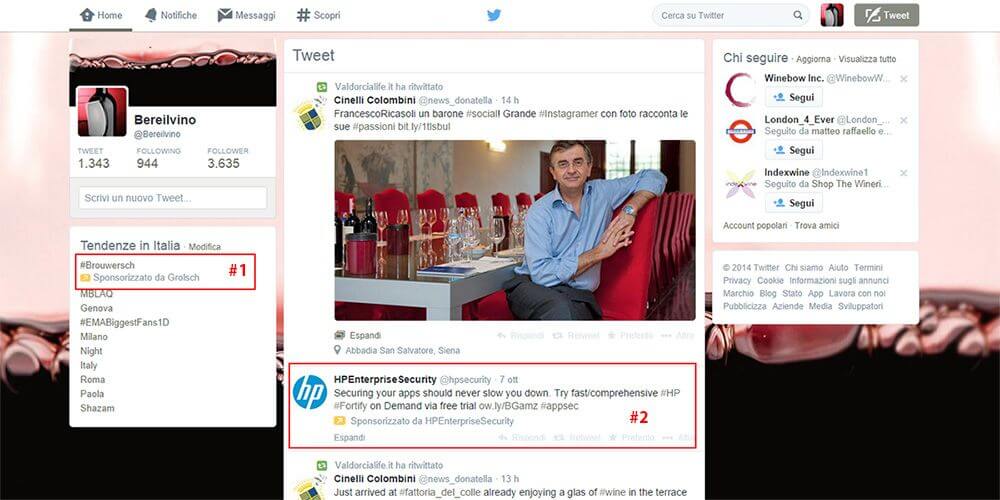Screen dimensions: 1000x500
Task: Dismiss the Indexwine suggestion
Action: (x=904, y=173)
